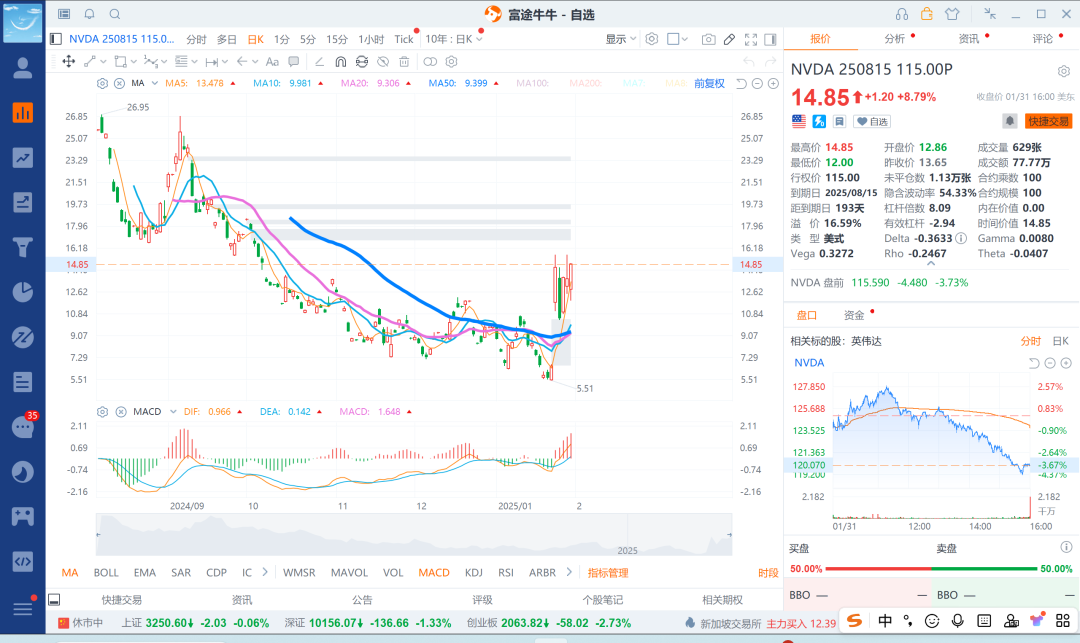Remove the MACD indicator with X icon
1080x643 pixels.
point(121,412)
